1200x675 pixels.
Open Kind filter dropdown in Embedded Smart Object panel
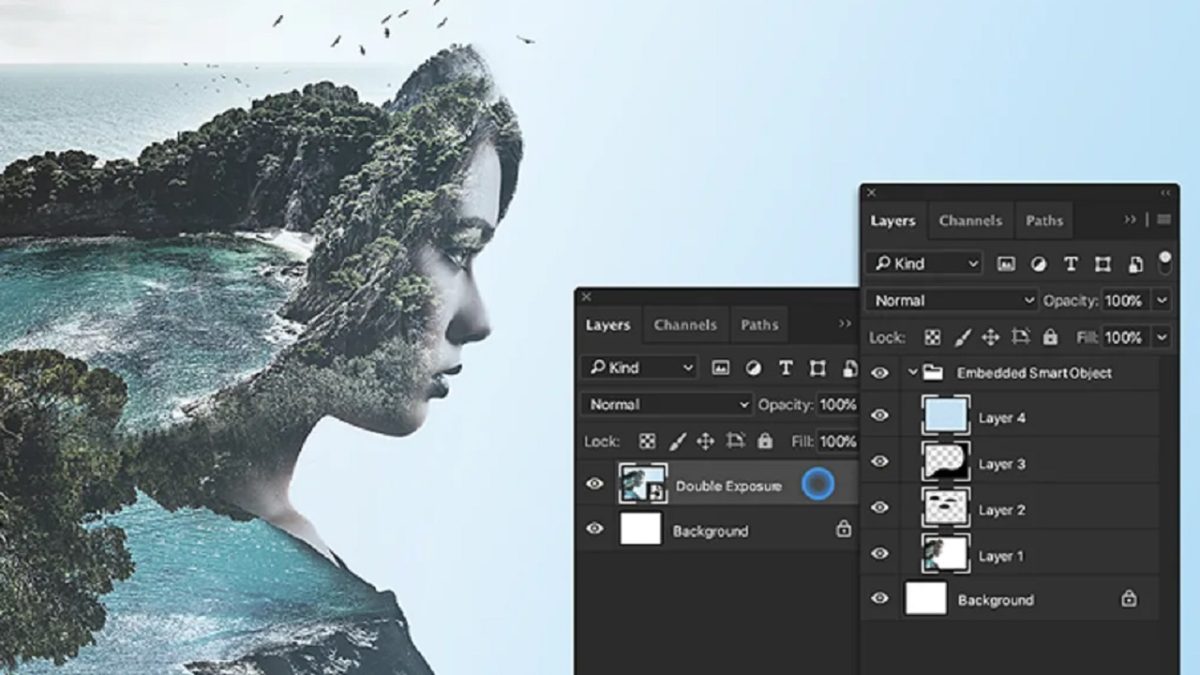[924, 264]
